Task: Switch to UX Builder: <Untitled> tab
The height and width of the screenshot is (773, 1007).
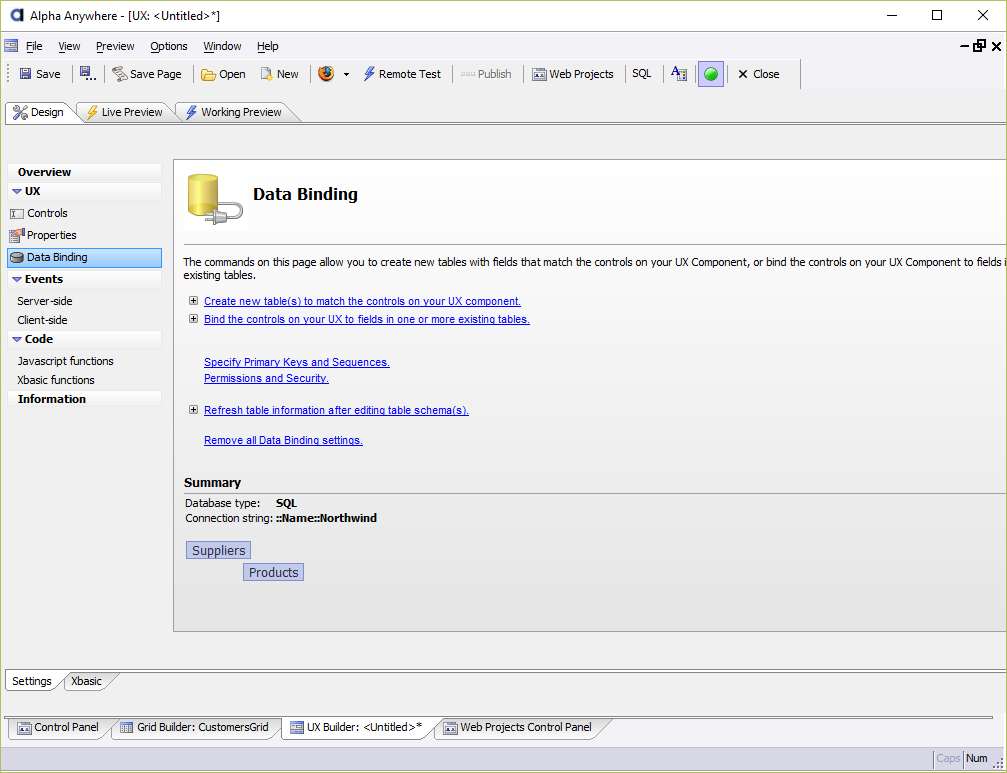Action: pyautogui.click(x=356, y=727)
